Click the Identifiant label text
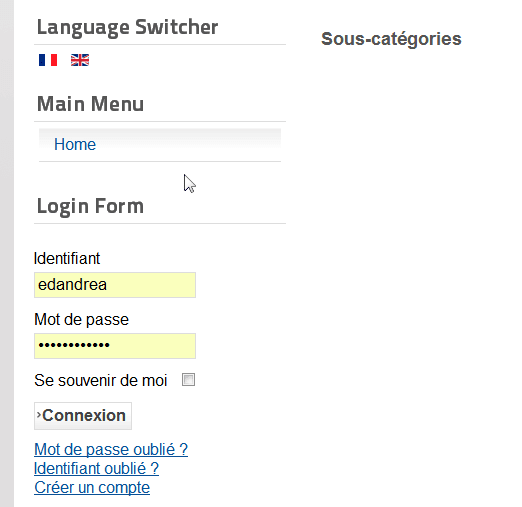 [67, 258]
